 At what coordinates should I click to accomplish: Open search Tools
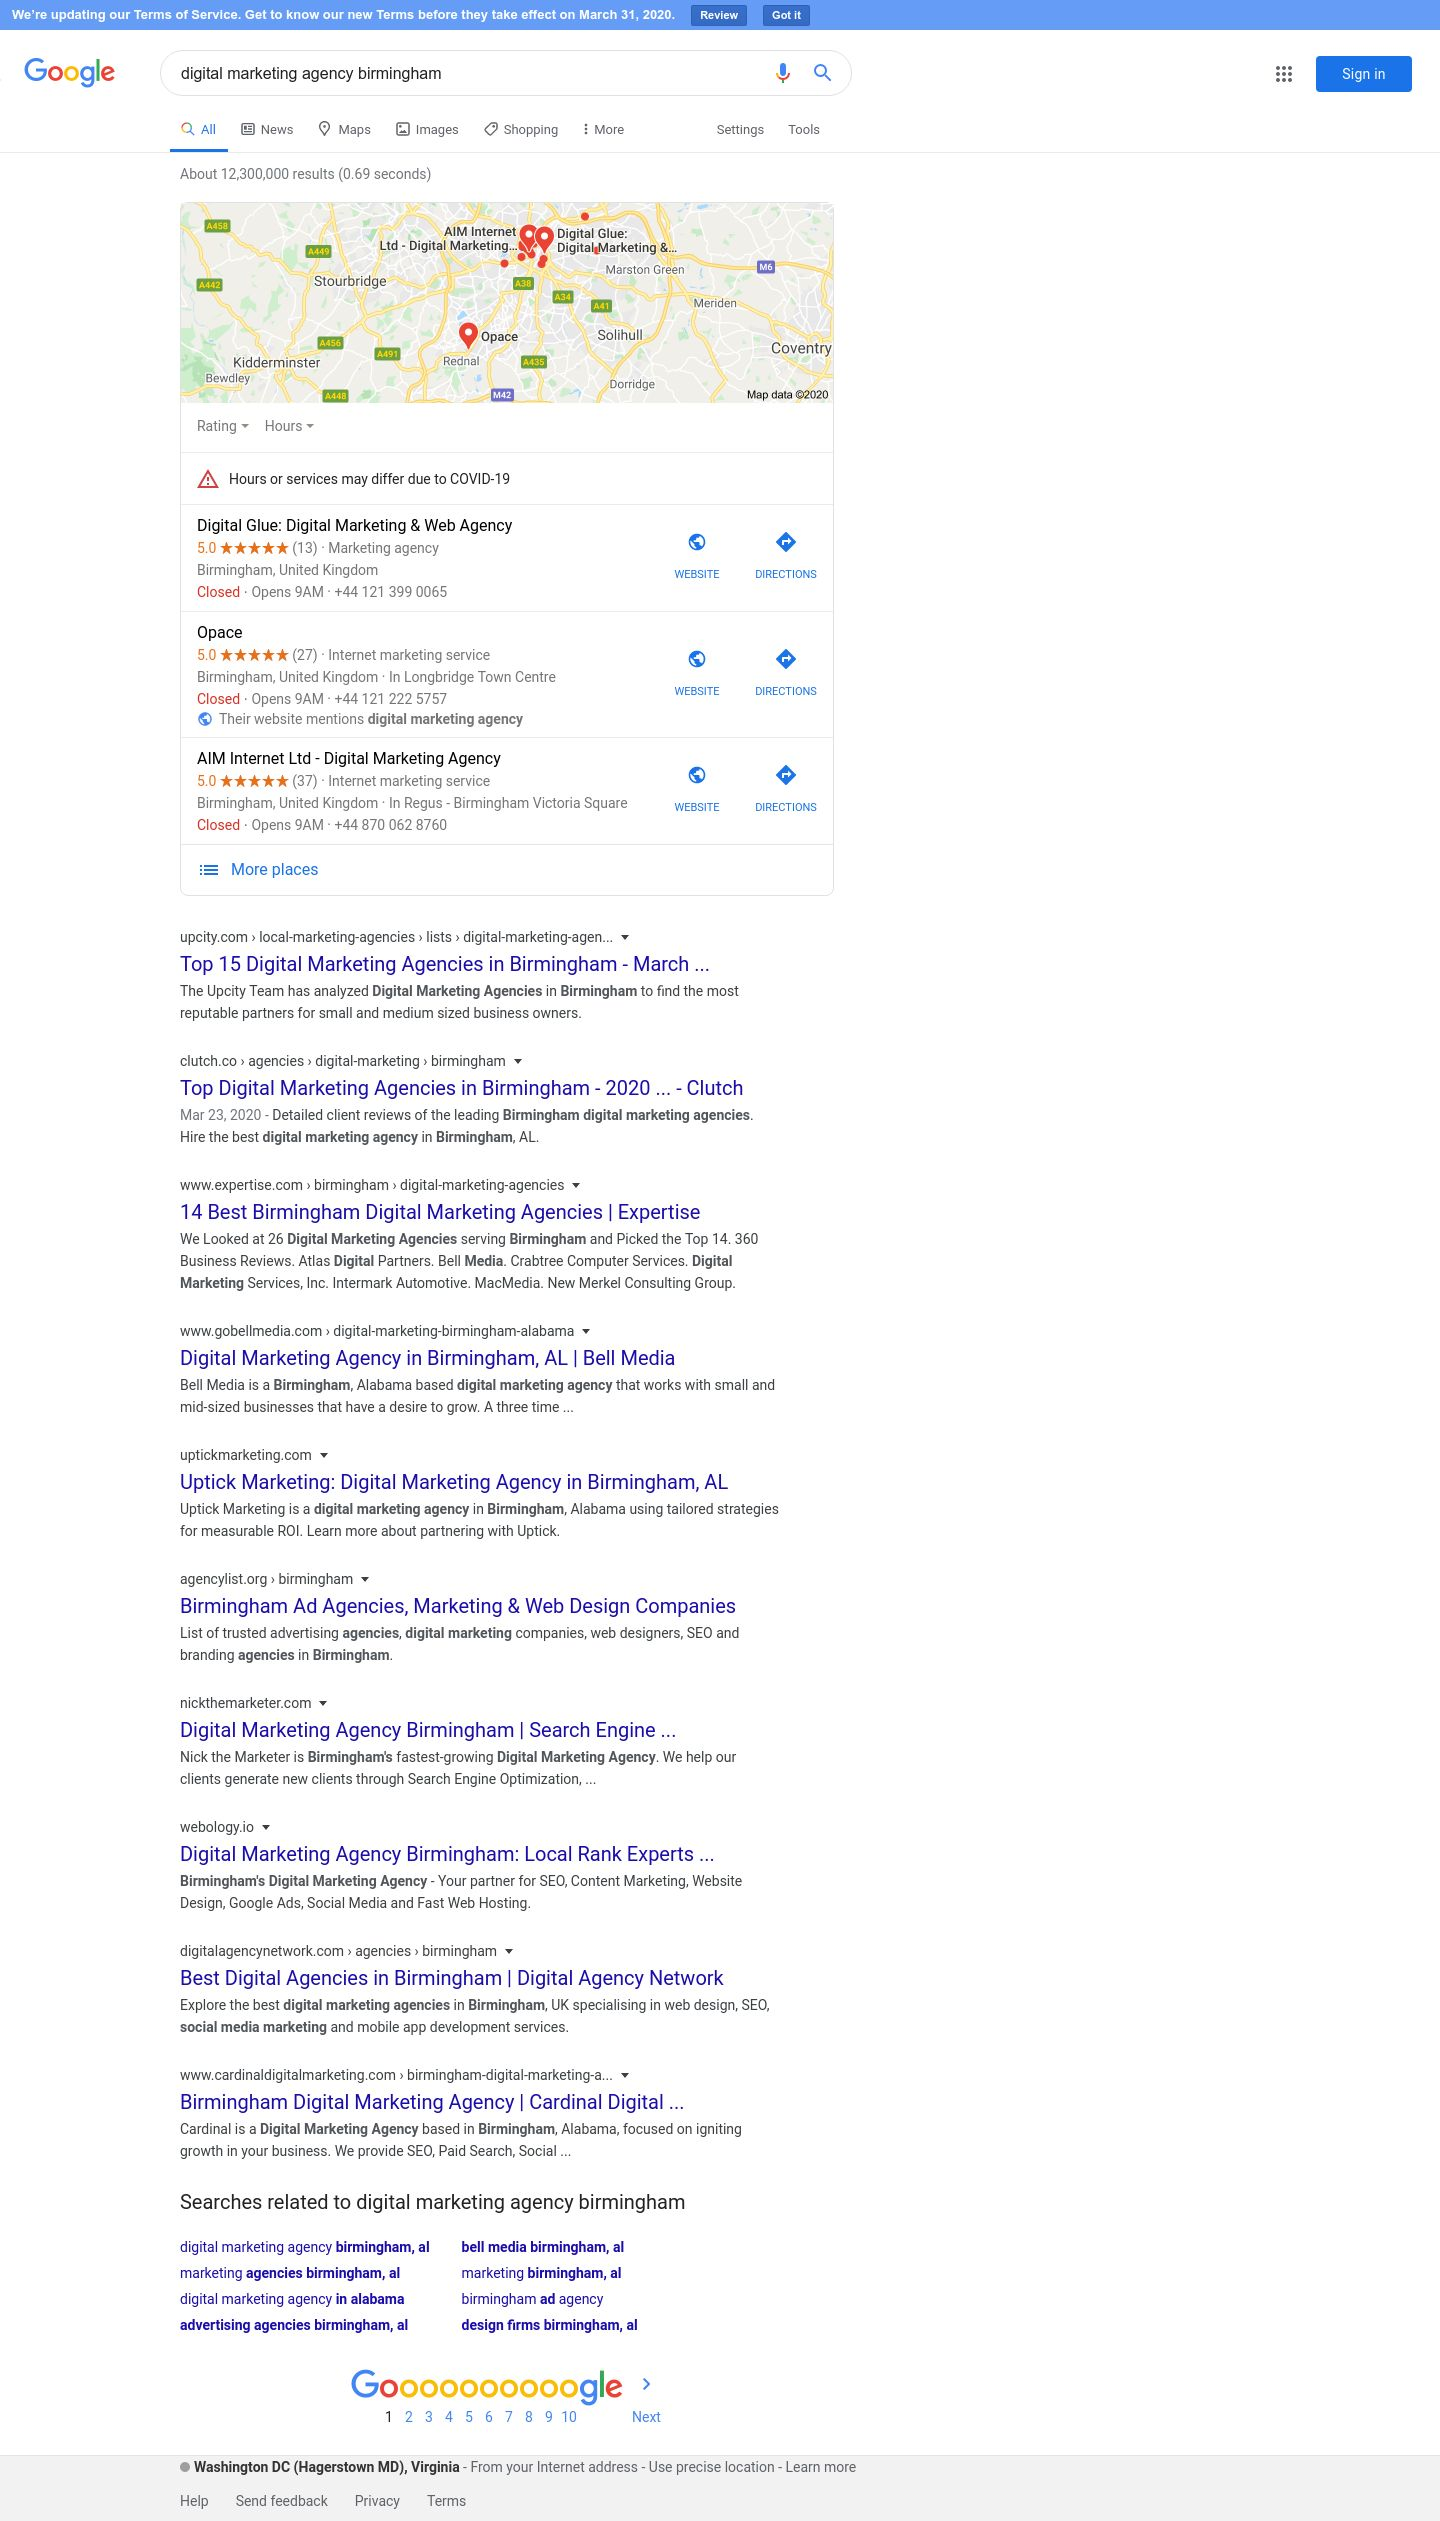tap(804, 130)
